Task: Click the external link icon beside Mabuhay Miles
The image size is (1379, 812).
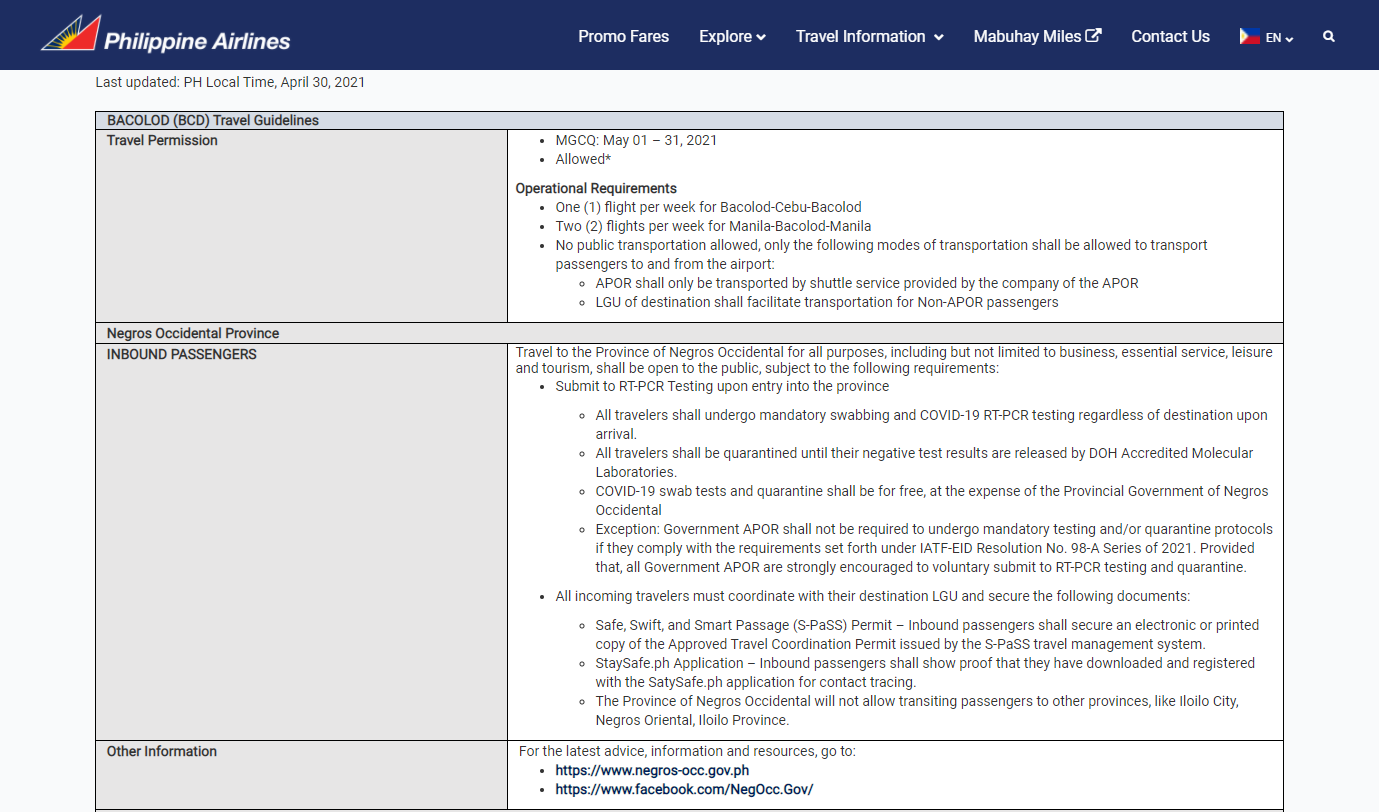Action: [x=1094, y=35]
